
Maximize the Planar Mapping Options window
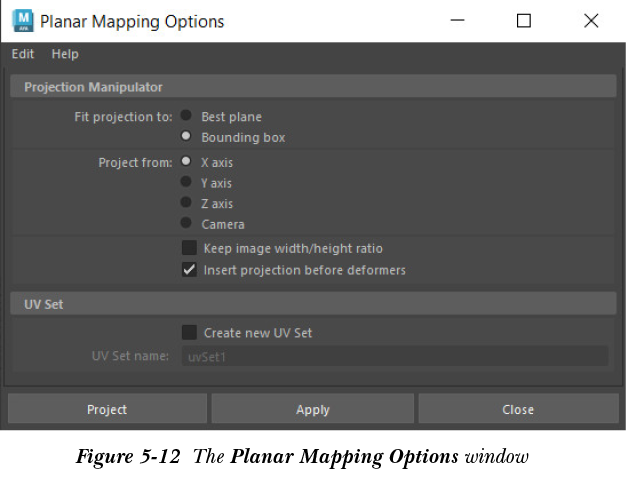tap(523, 21)
